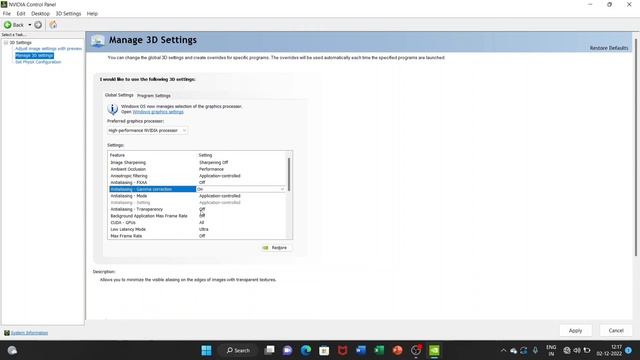Select the Antialiasing - Transparency row

198,209
